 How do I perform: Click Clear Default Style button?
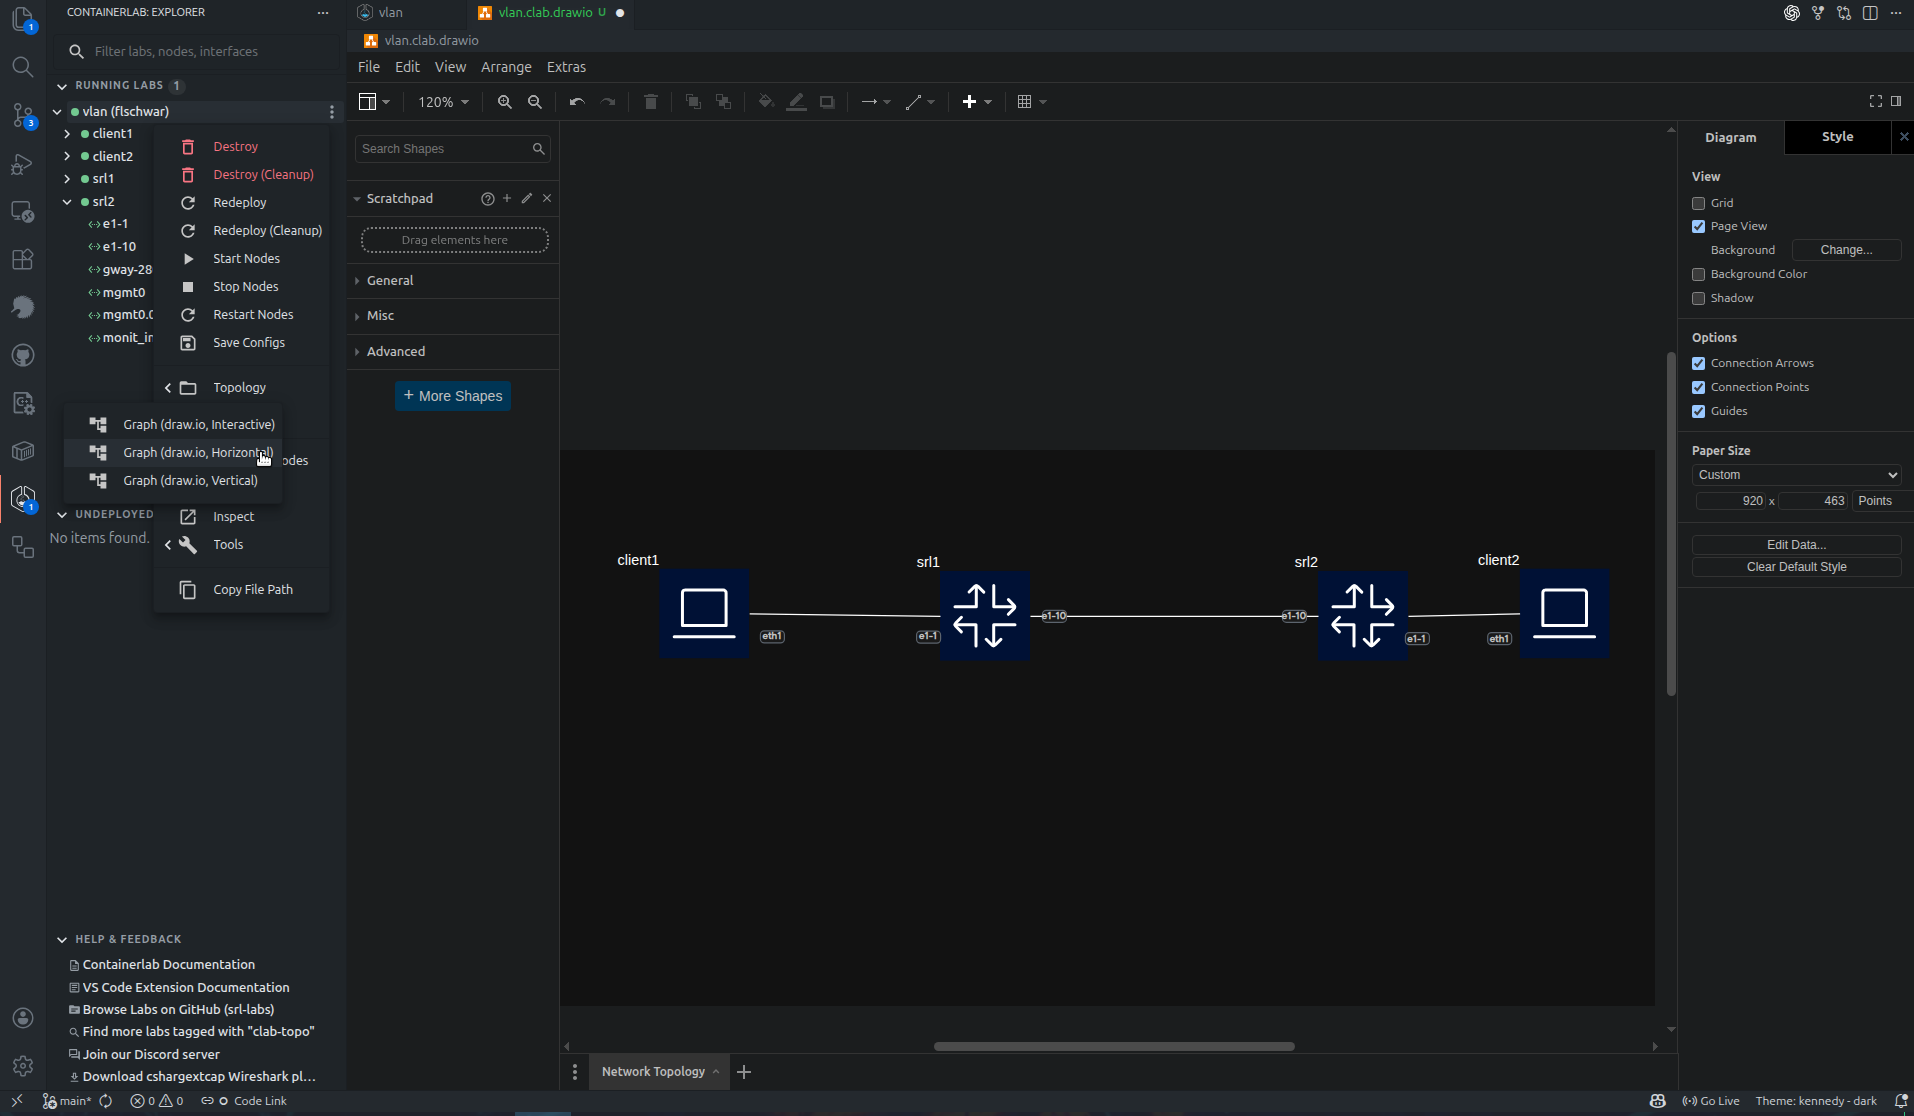point(1796,567)
